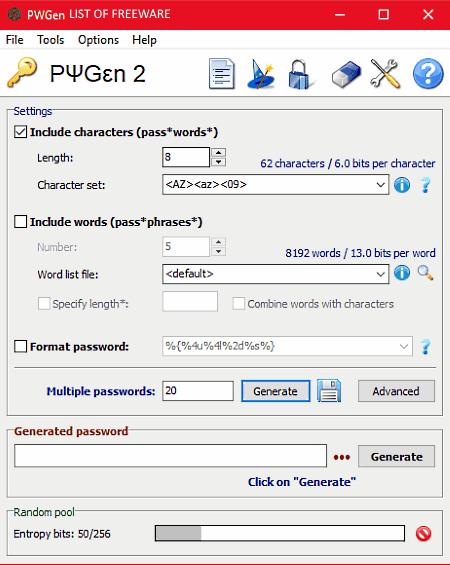Click the eraser clear clipboard icon
This screenshot has width=450, height=565.
click(x=346, y=74)
